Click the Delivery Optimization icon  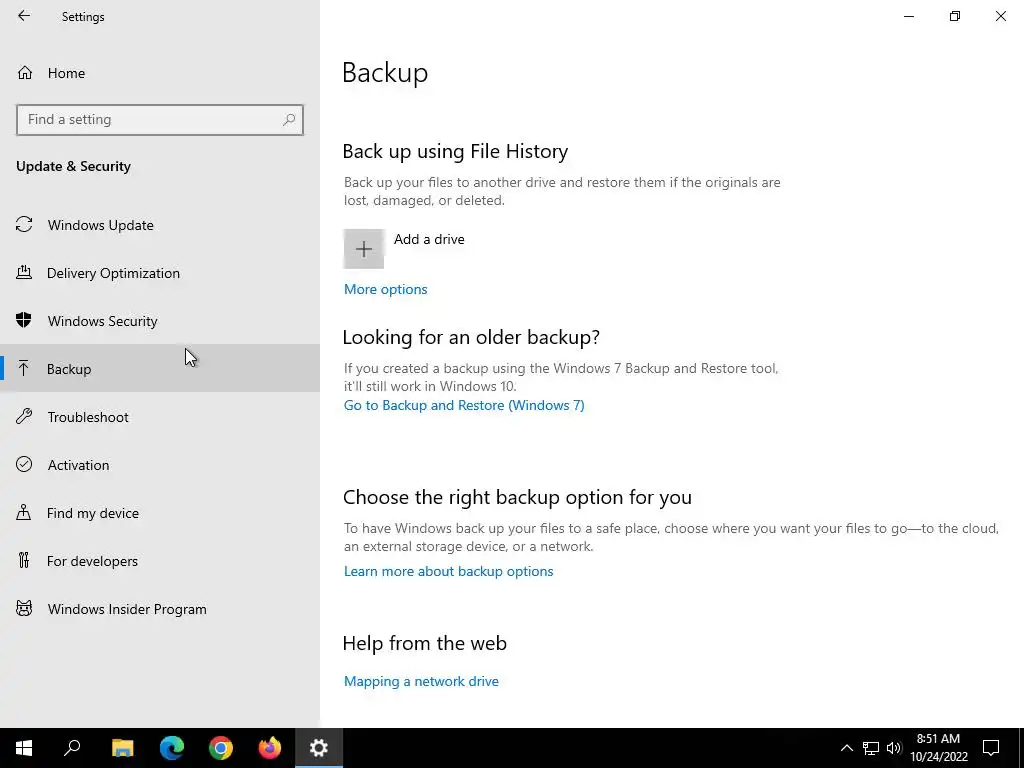coord(24,272)
